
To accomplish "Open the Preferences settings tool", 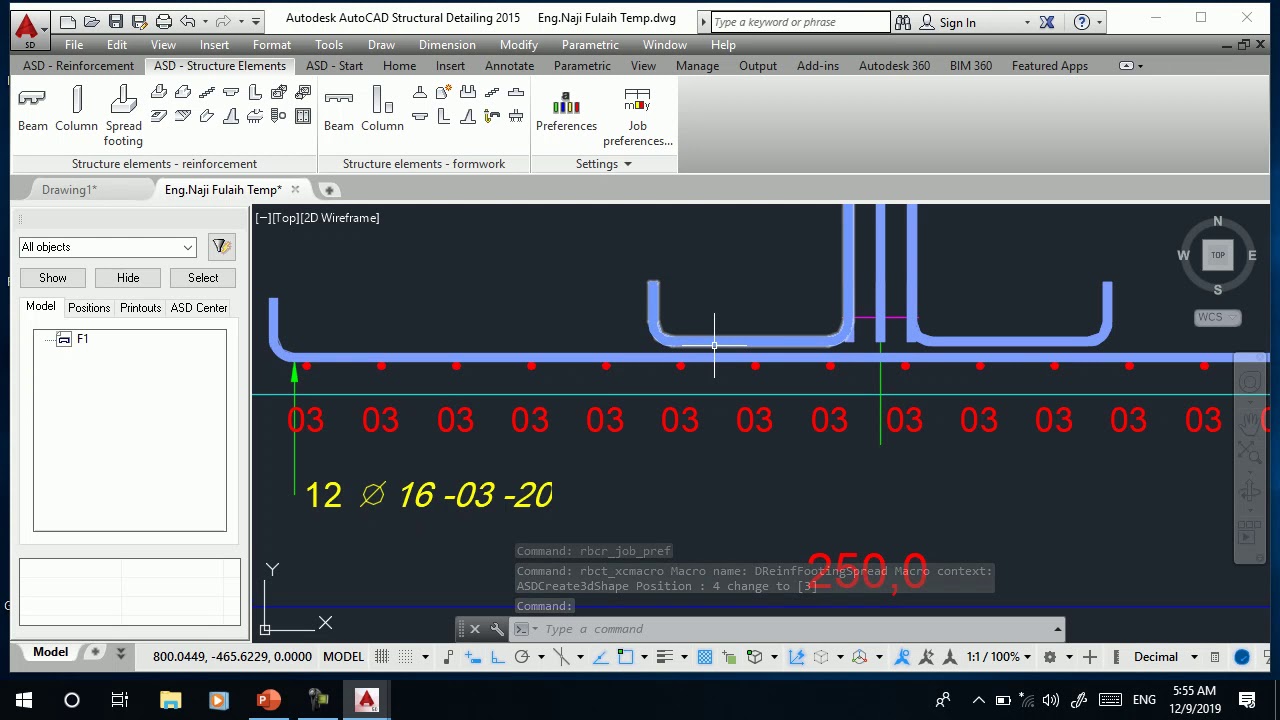I will pyautogui.click(x=566, y=110).
